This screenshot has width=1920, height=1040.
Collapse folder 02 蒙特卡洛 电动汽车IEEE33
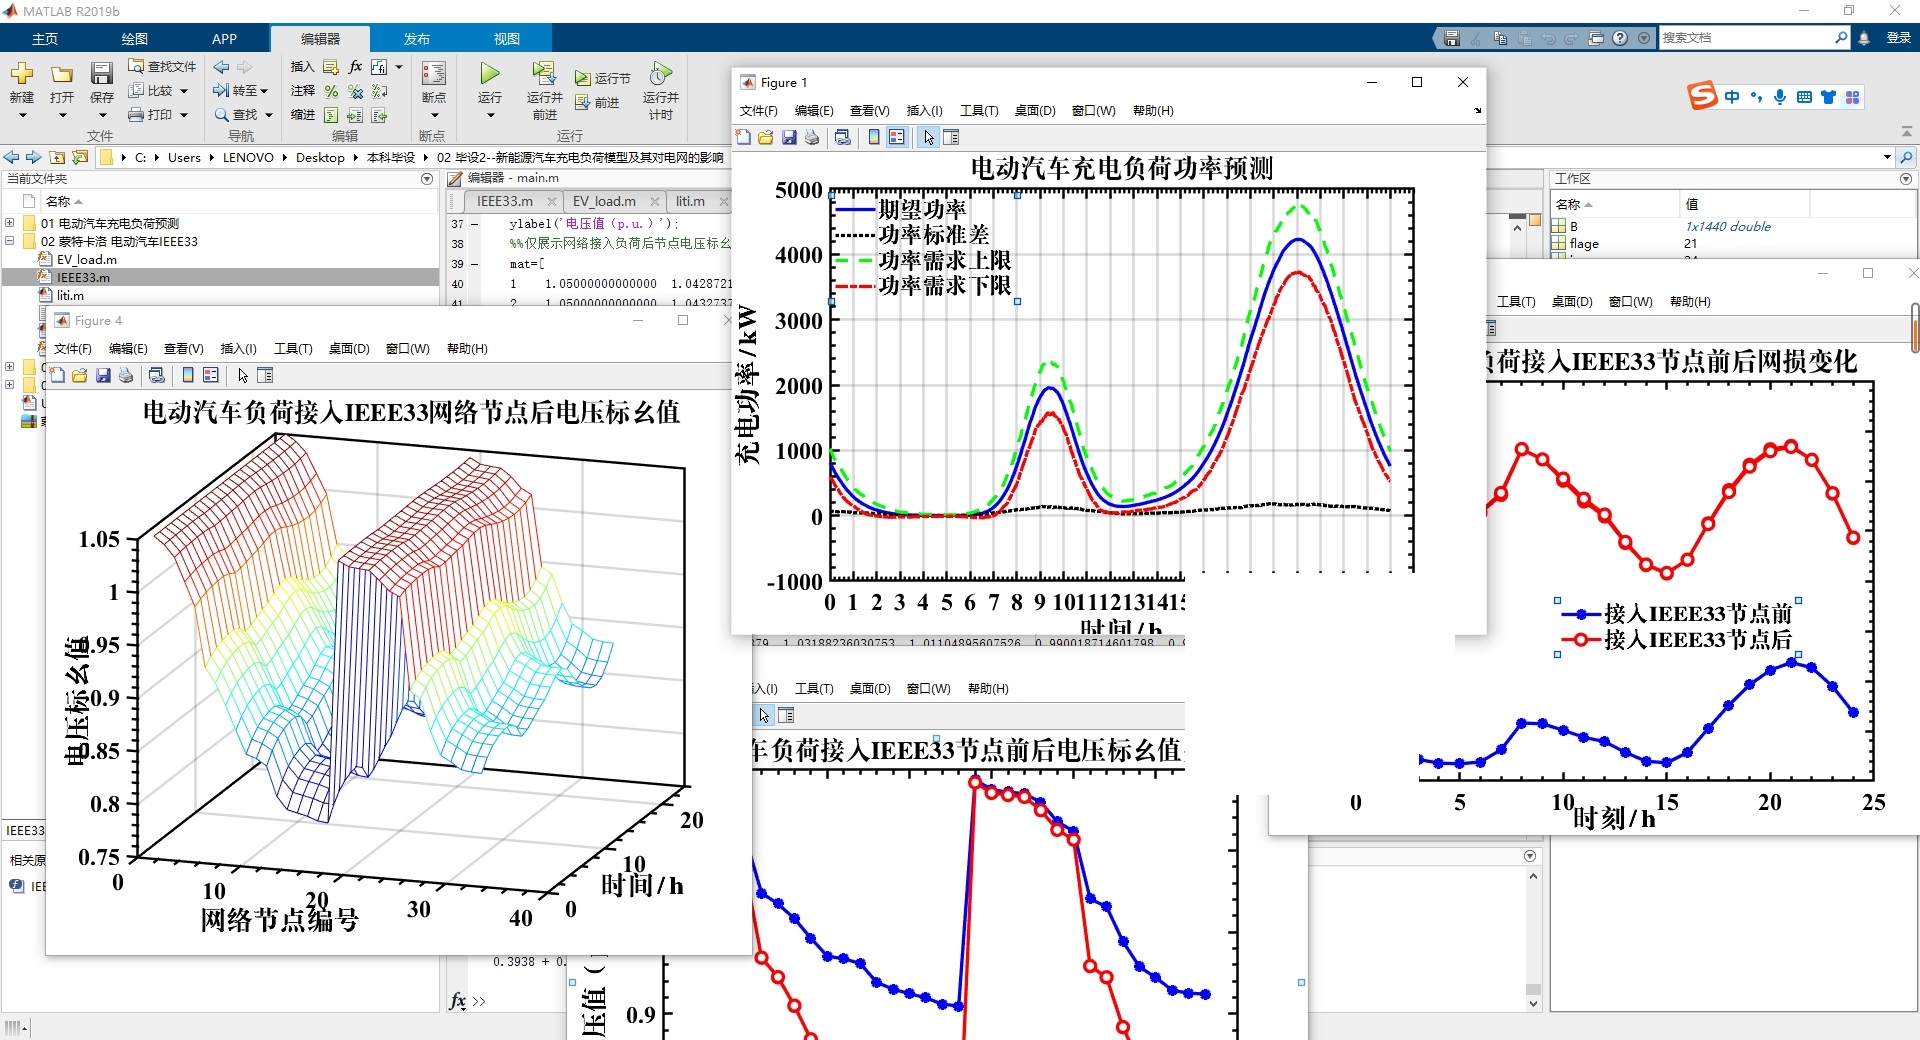(10, 241)
